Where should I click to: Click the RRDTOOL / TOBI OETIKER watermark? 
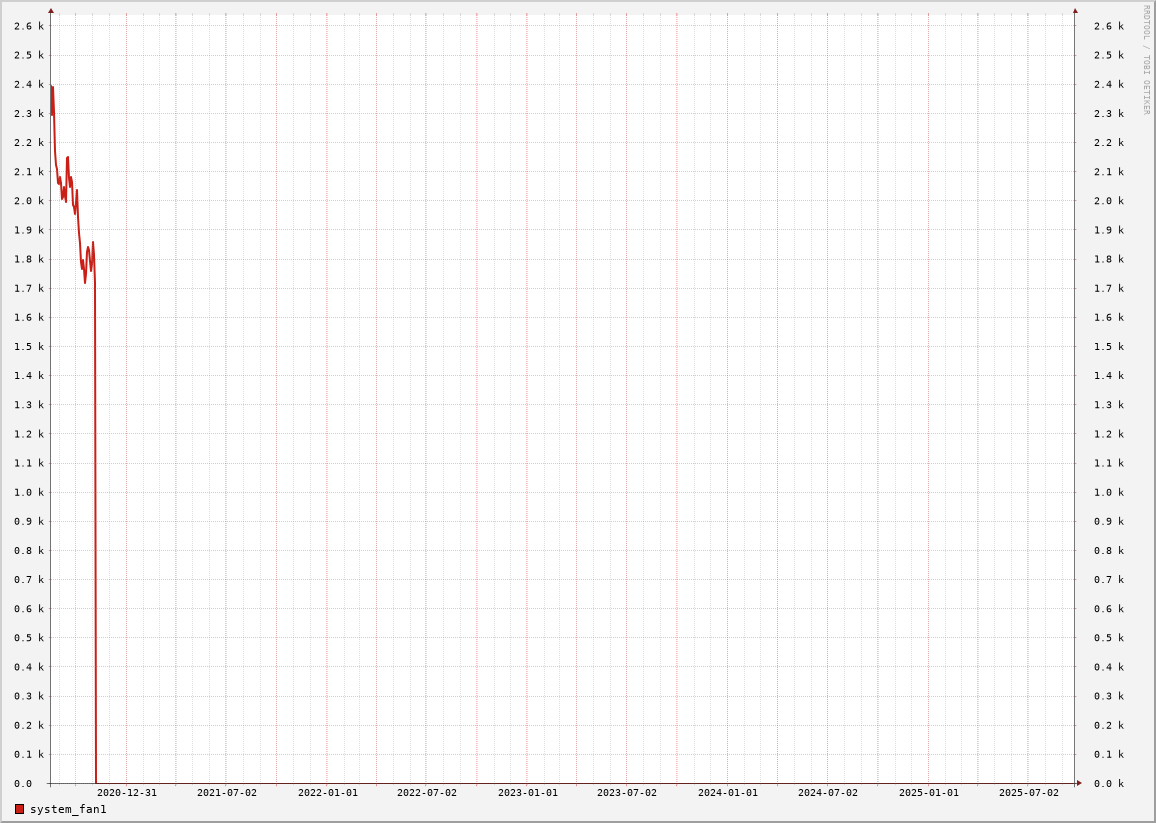pyautogui.click(x=1147, y=59)
